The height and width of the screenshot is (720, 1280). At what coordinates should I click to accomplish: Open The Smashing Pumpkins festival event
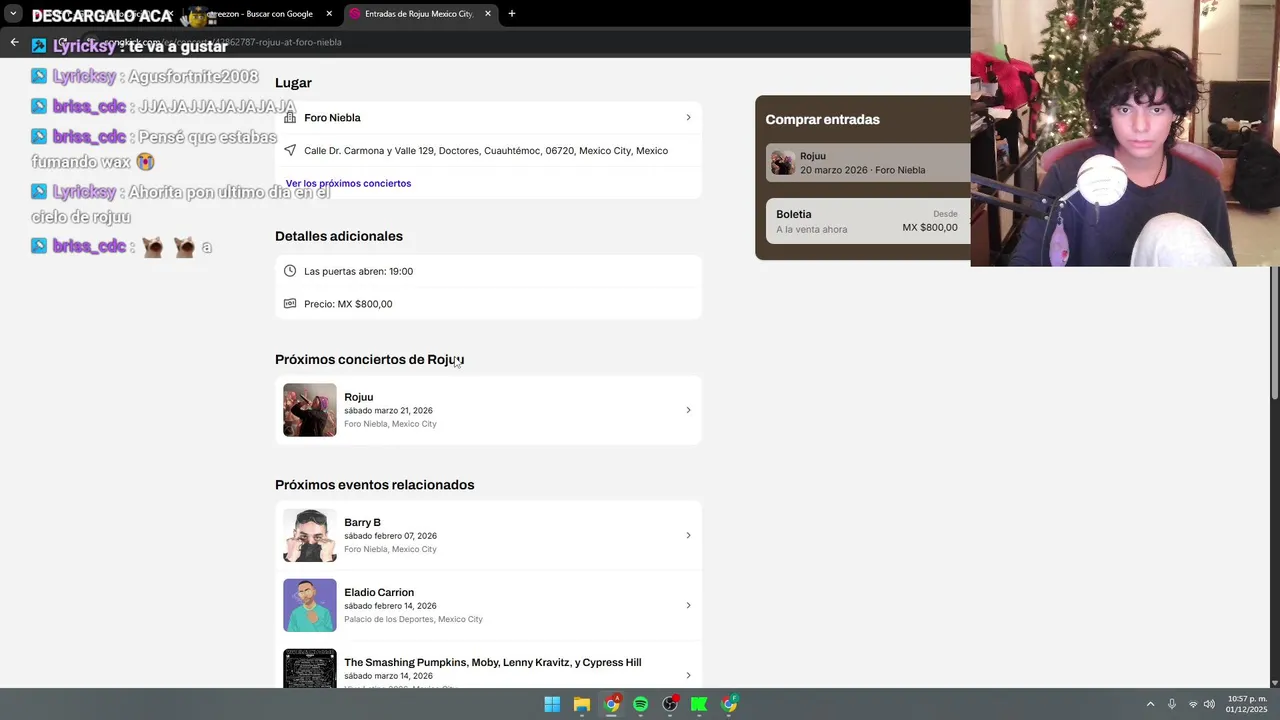coord(488,665)
